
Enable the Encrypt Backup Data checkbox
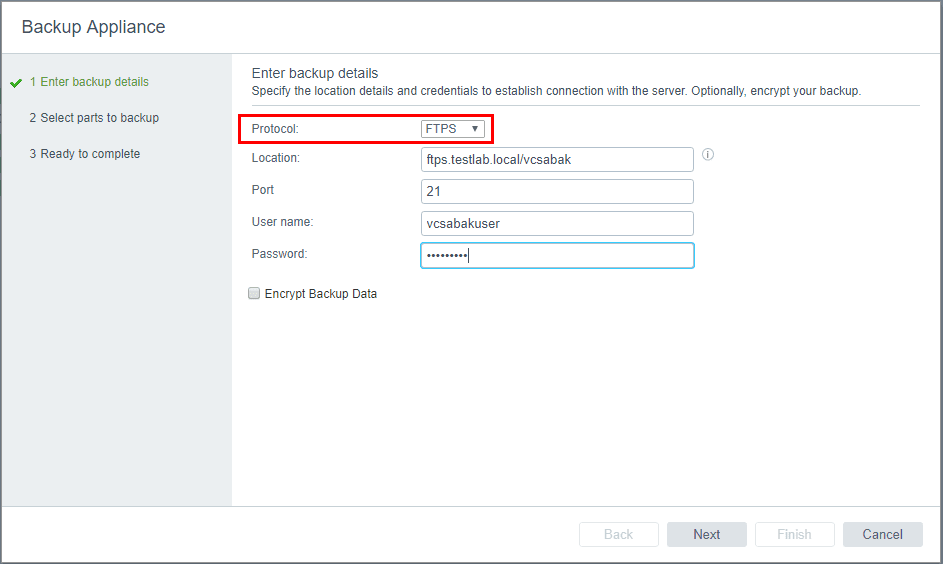tap(254, 294)
